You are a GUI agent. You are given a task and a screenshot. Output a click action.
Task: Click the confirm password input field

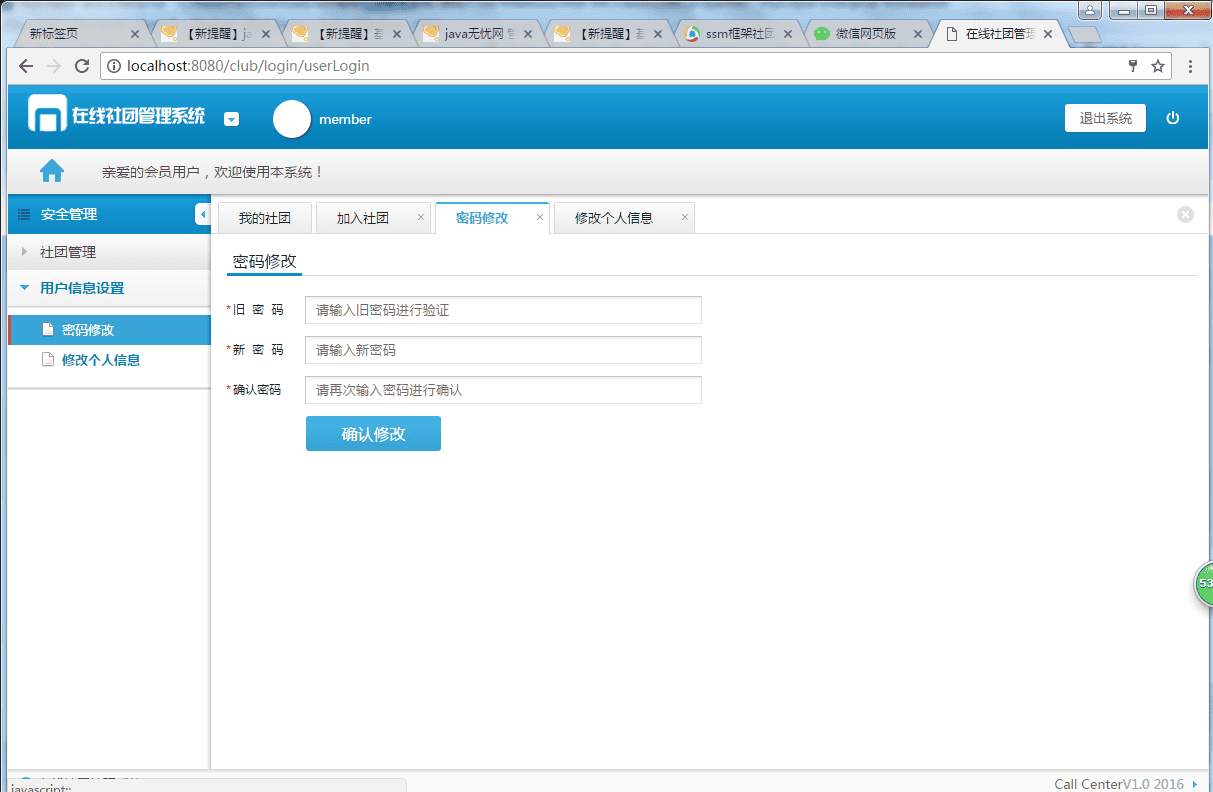coord(503,390)
